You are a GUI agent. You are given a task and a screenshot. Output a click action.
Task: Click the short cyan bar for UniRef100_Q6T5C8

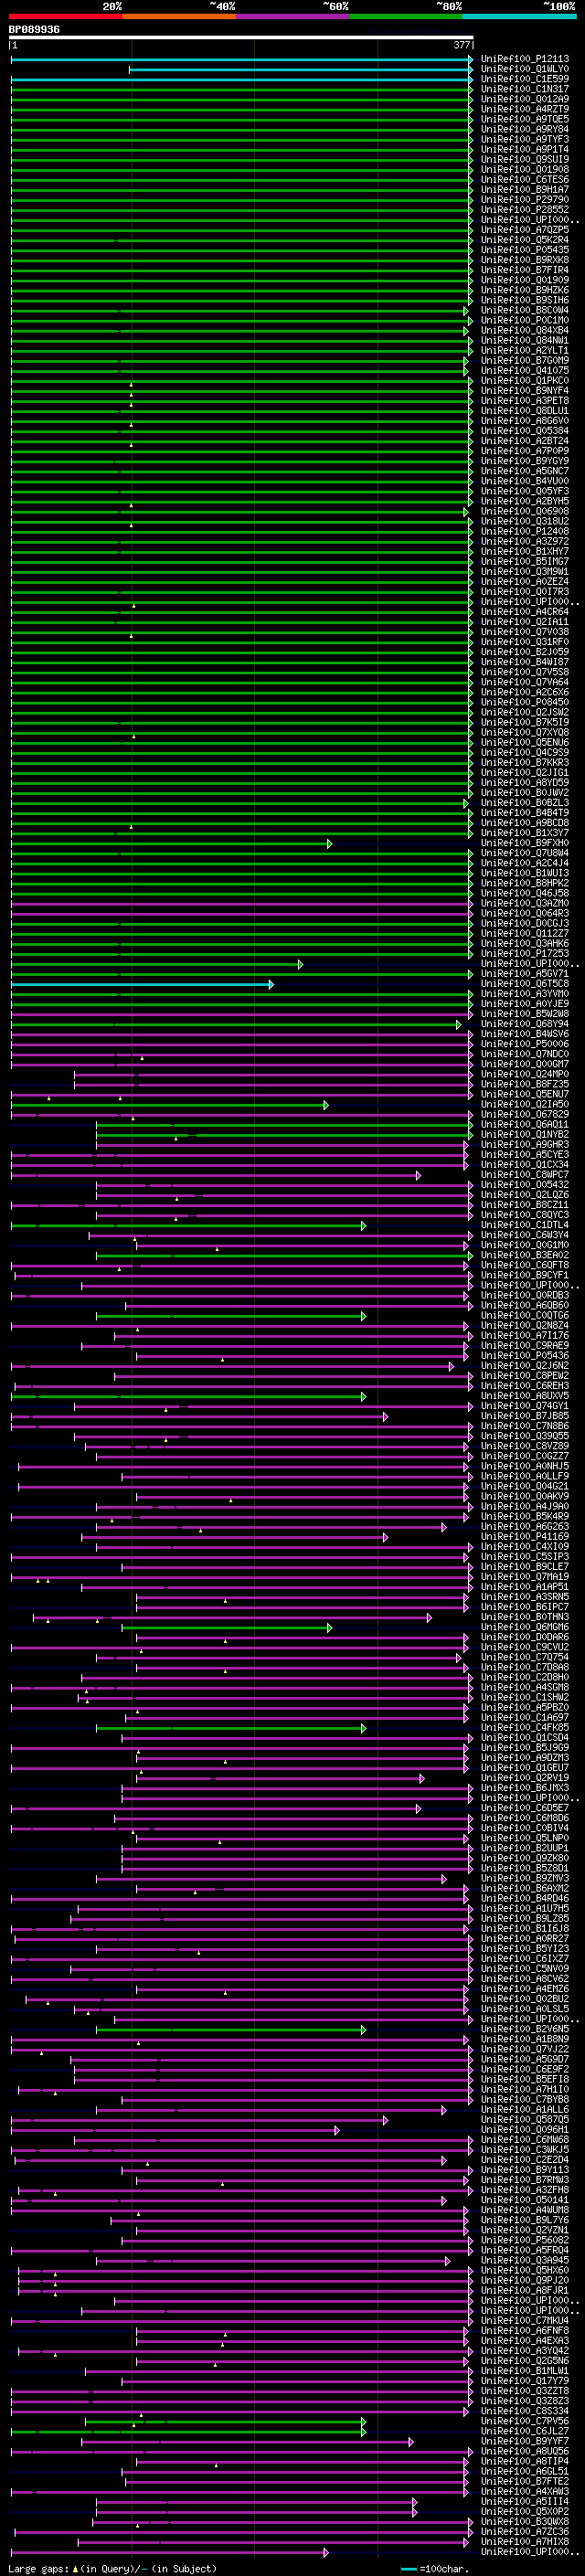(141, 985)
